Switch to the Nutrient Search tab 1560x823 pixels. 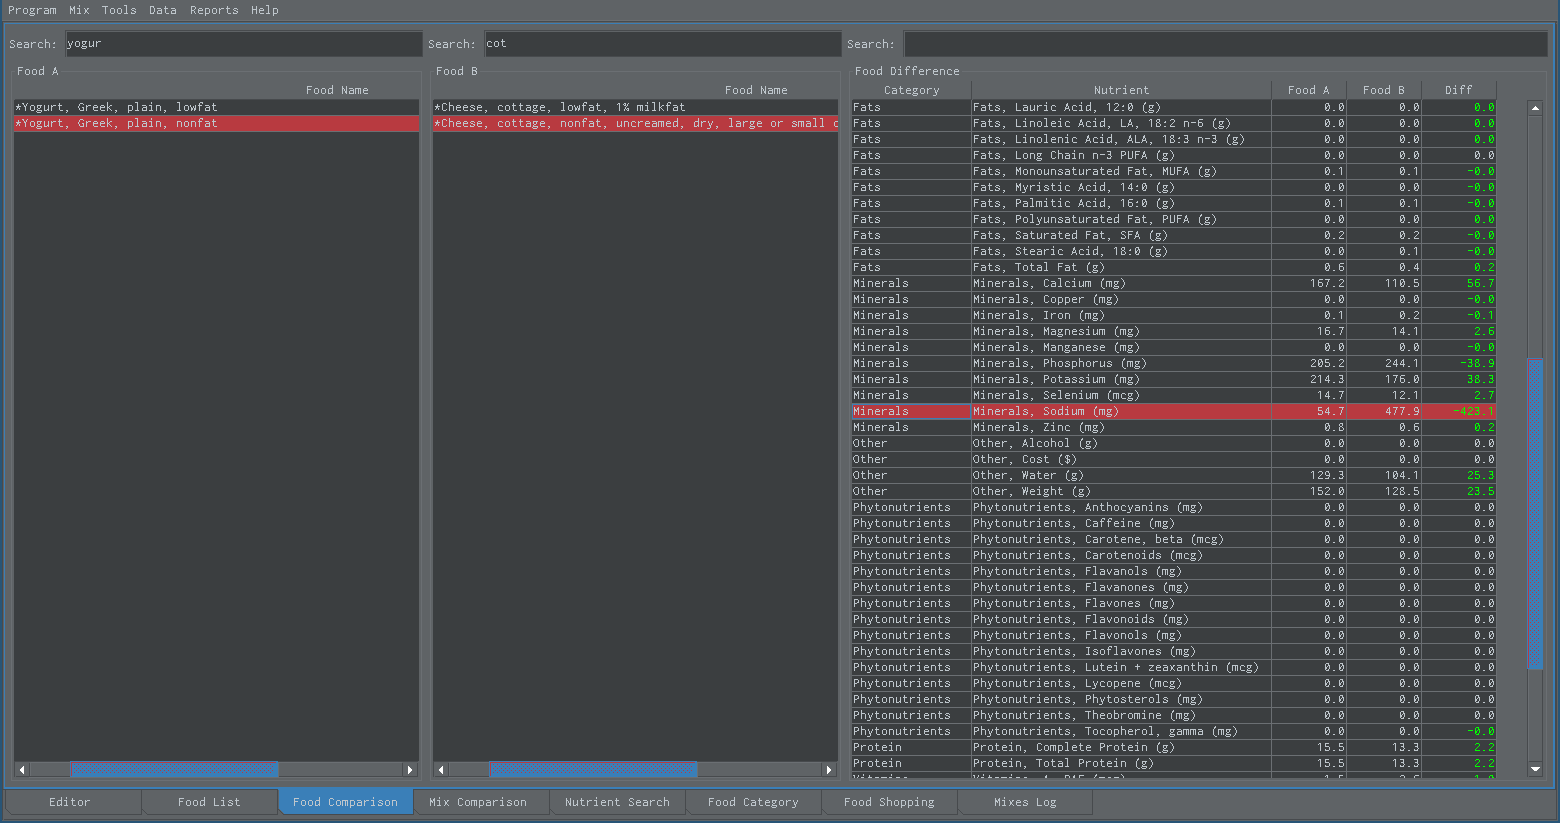click(x=617, y=802)
